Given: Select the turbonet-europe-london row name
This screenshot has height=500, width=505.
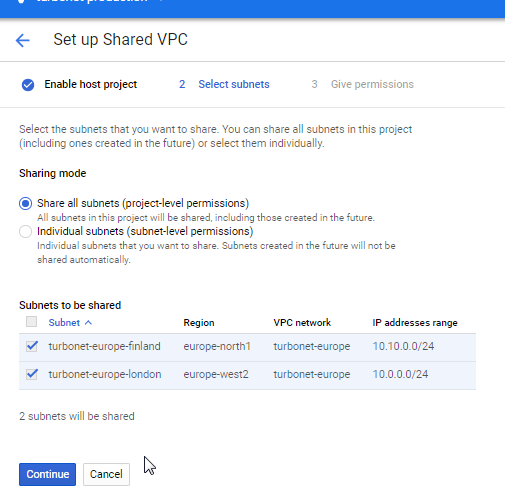Looking at the screenshot, I should 105,374.
